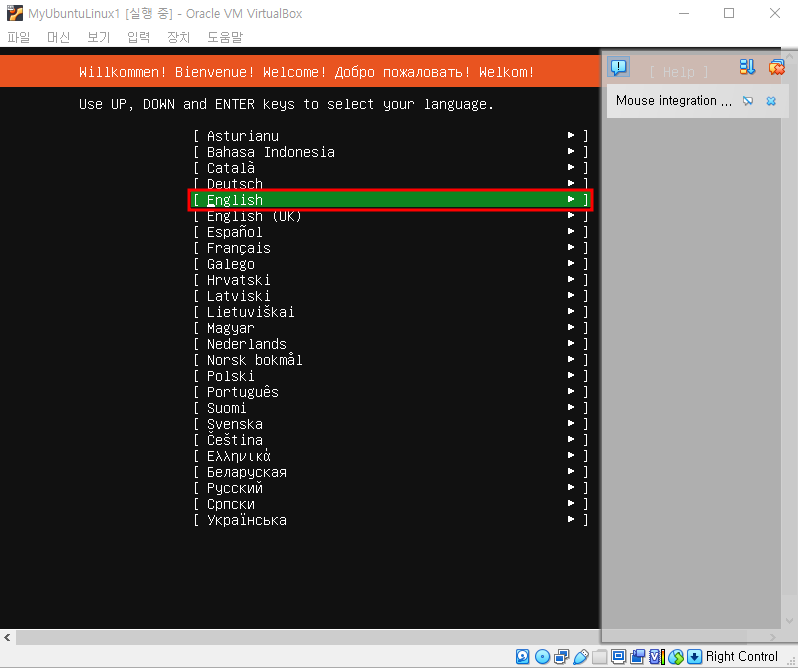Viewport: 798px width, 668px height.
Task: Click the network adapters status icon
Action: pyautogui.click(x=561, y=656)
